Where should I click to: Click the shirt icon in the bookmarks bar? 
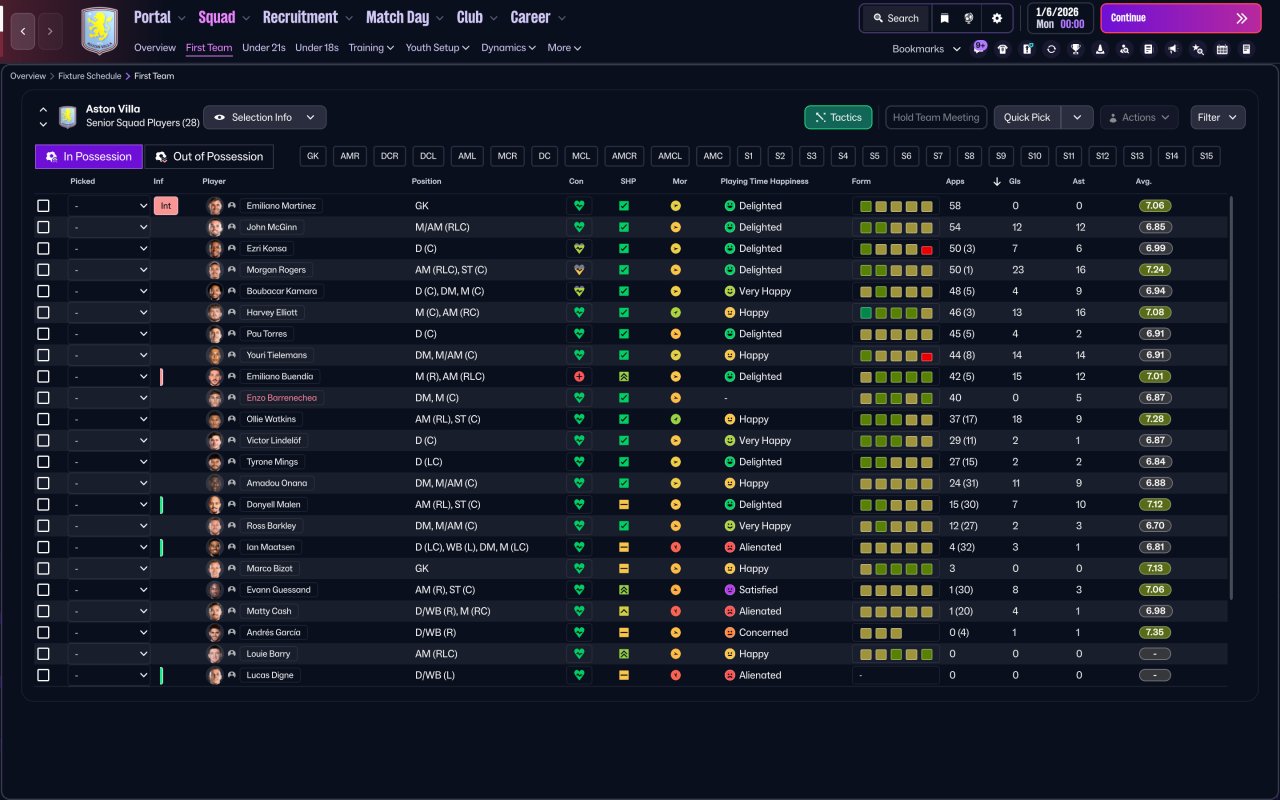coord(1003,49)
